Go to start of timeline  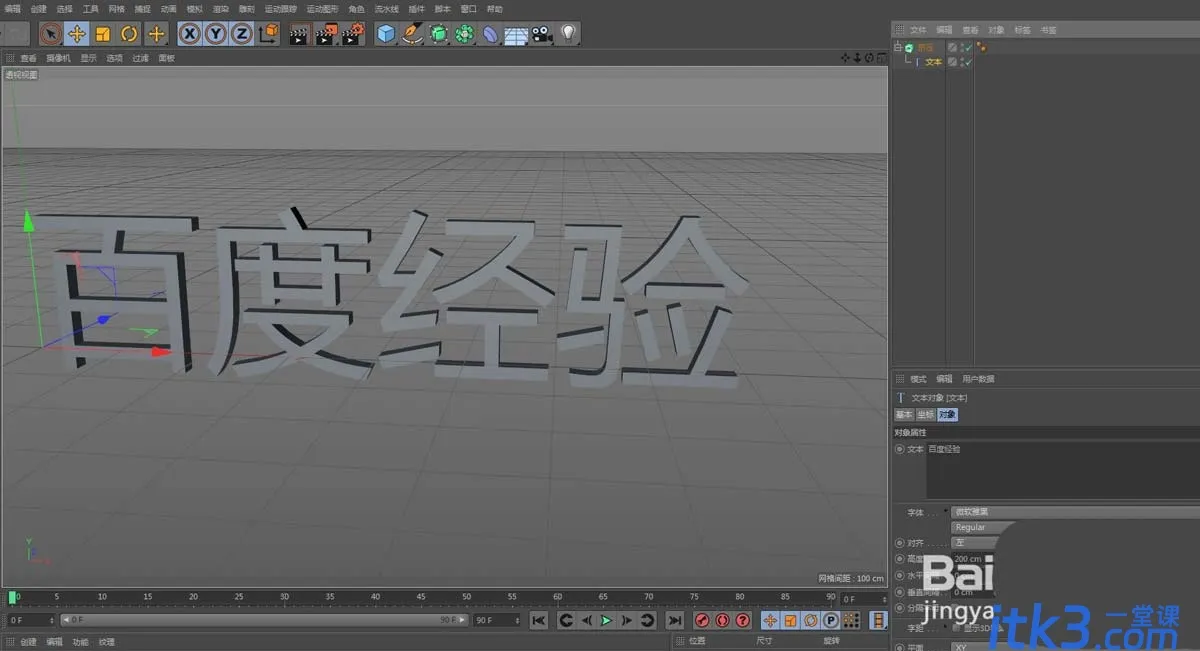click(539, 620)
